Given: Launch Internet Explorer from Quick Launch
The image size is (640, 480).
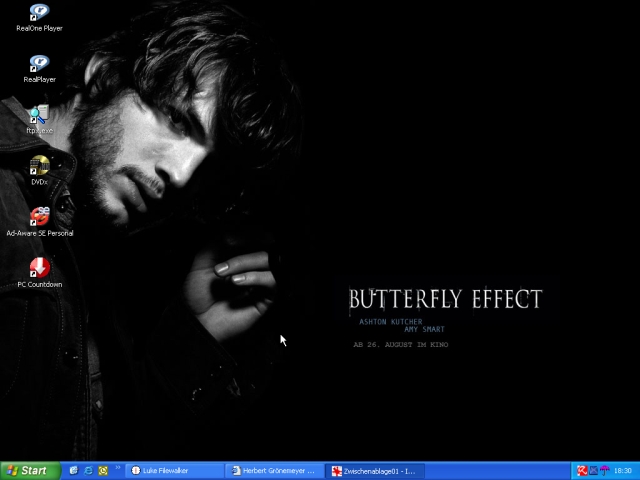Looking at the screenshot, I should (x=88, y=470).
